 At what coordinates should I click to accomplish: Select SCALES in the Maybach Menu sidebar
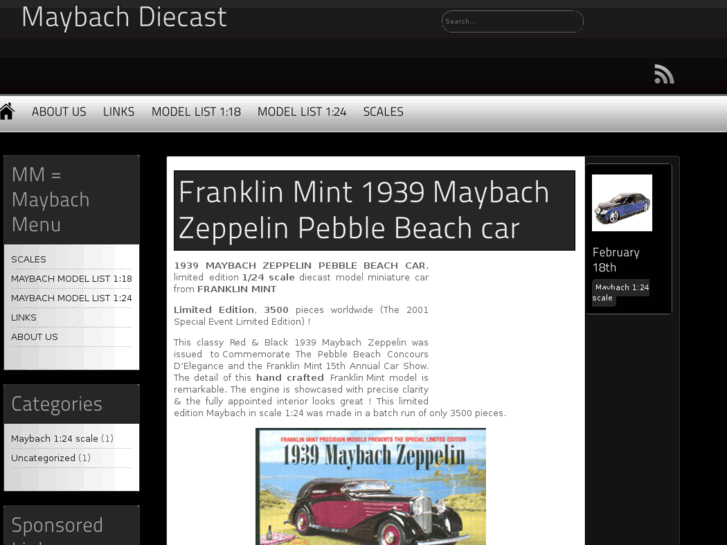pyautogui.click(x=29, y=259)
